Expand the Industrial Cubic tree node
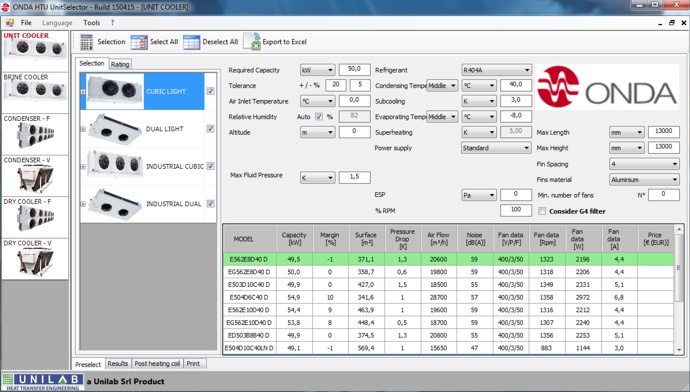690x392 pixels. (83, 166)
